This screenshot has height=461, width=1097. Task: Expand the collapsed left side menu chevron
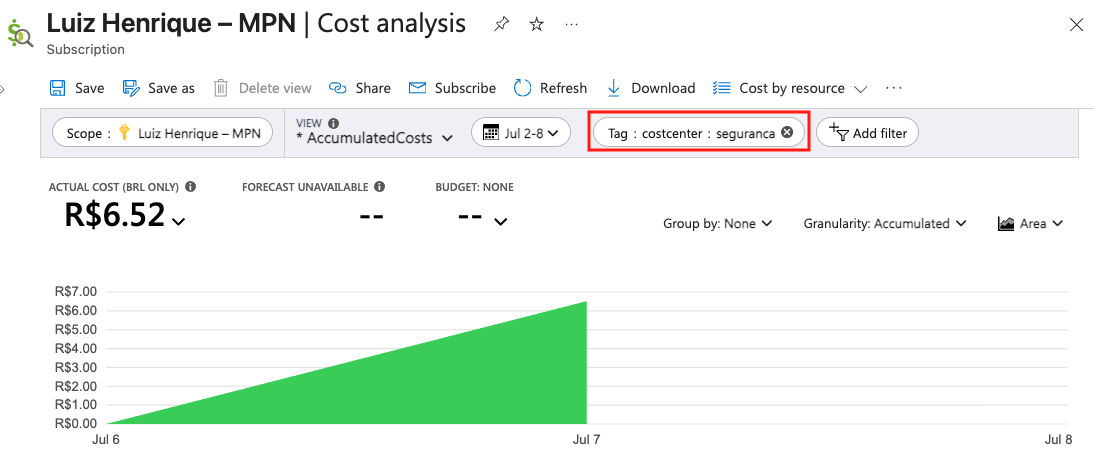click(2, 88)
